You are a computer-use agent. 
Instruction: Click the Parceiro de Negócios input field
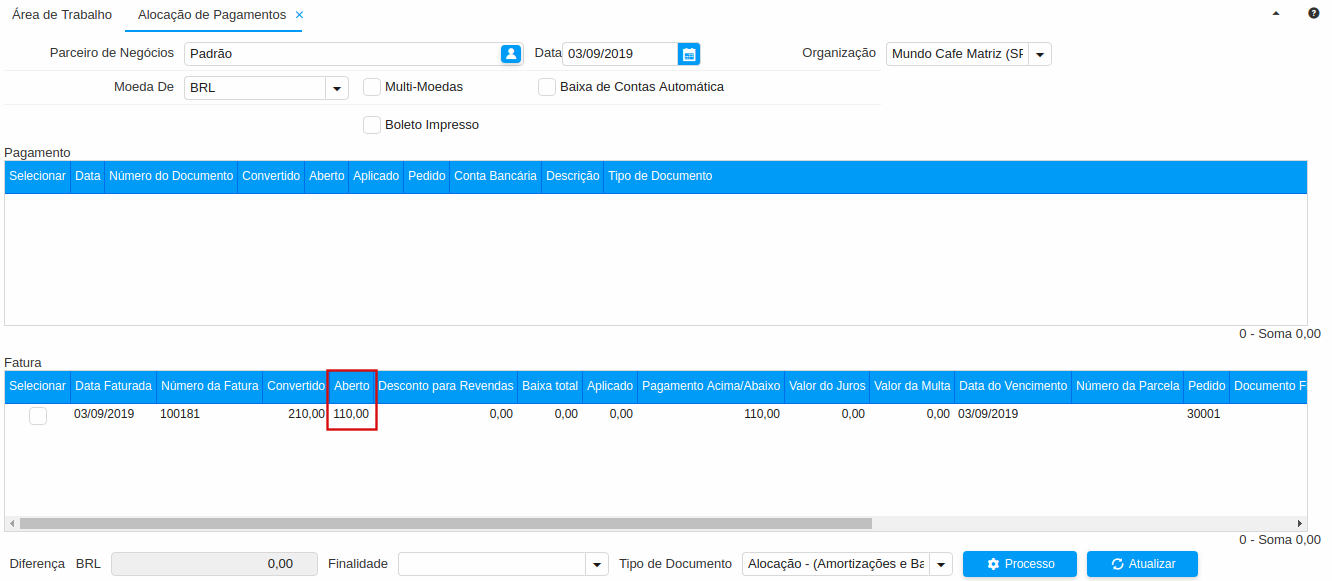(340, 54)
